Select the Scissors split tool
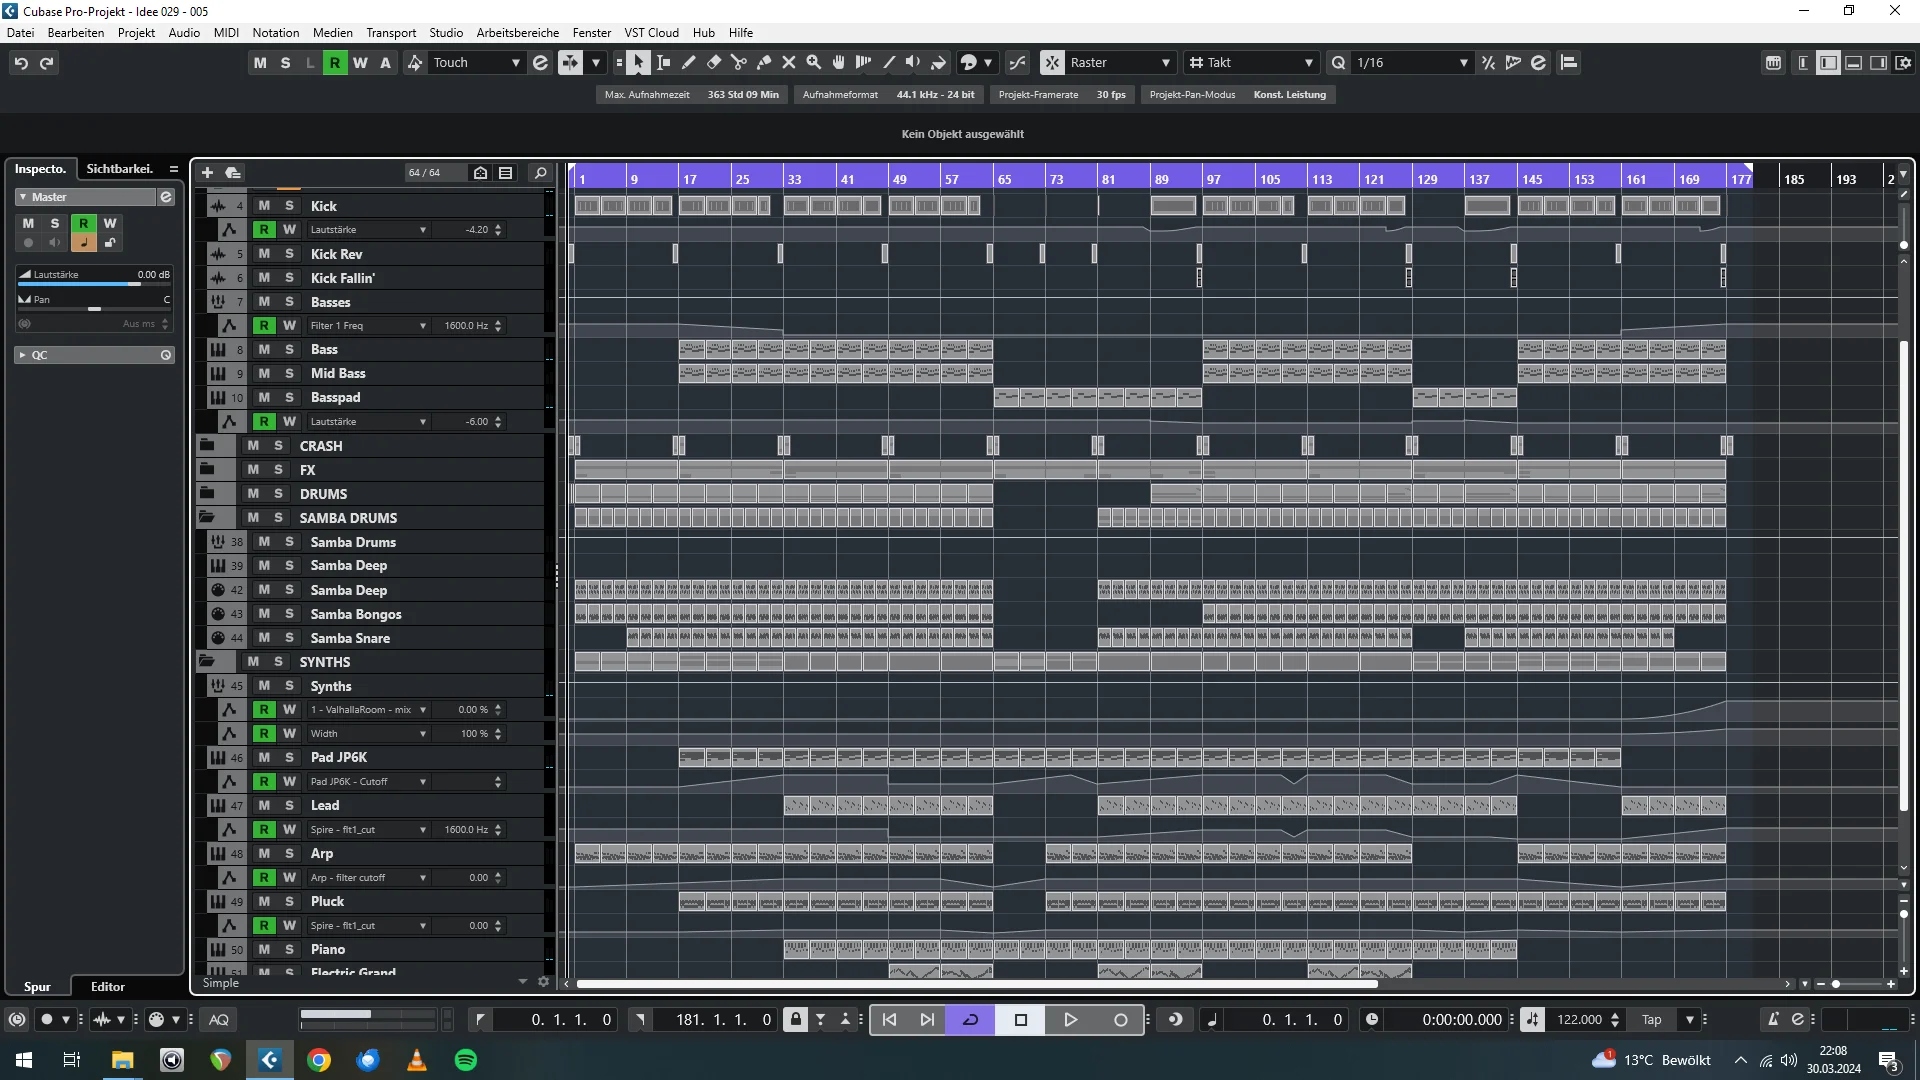The height and width of the screenshot is (1080, 1920). pyautogui.click(x=739, y=62)
